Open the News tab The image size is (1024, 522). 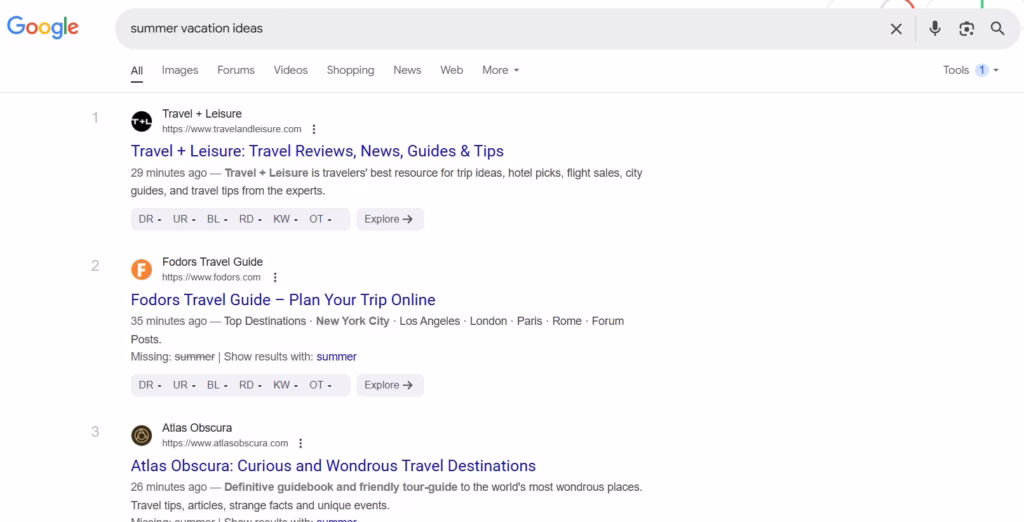coord(407,70)
